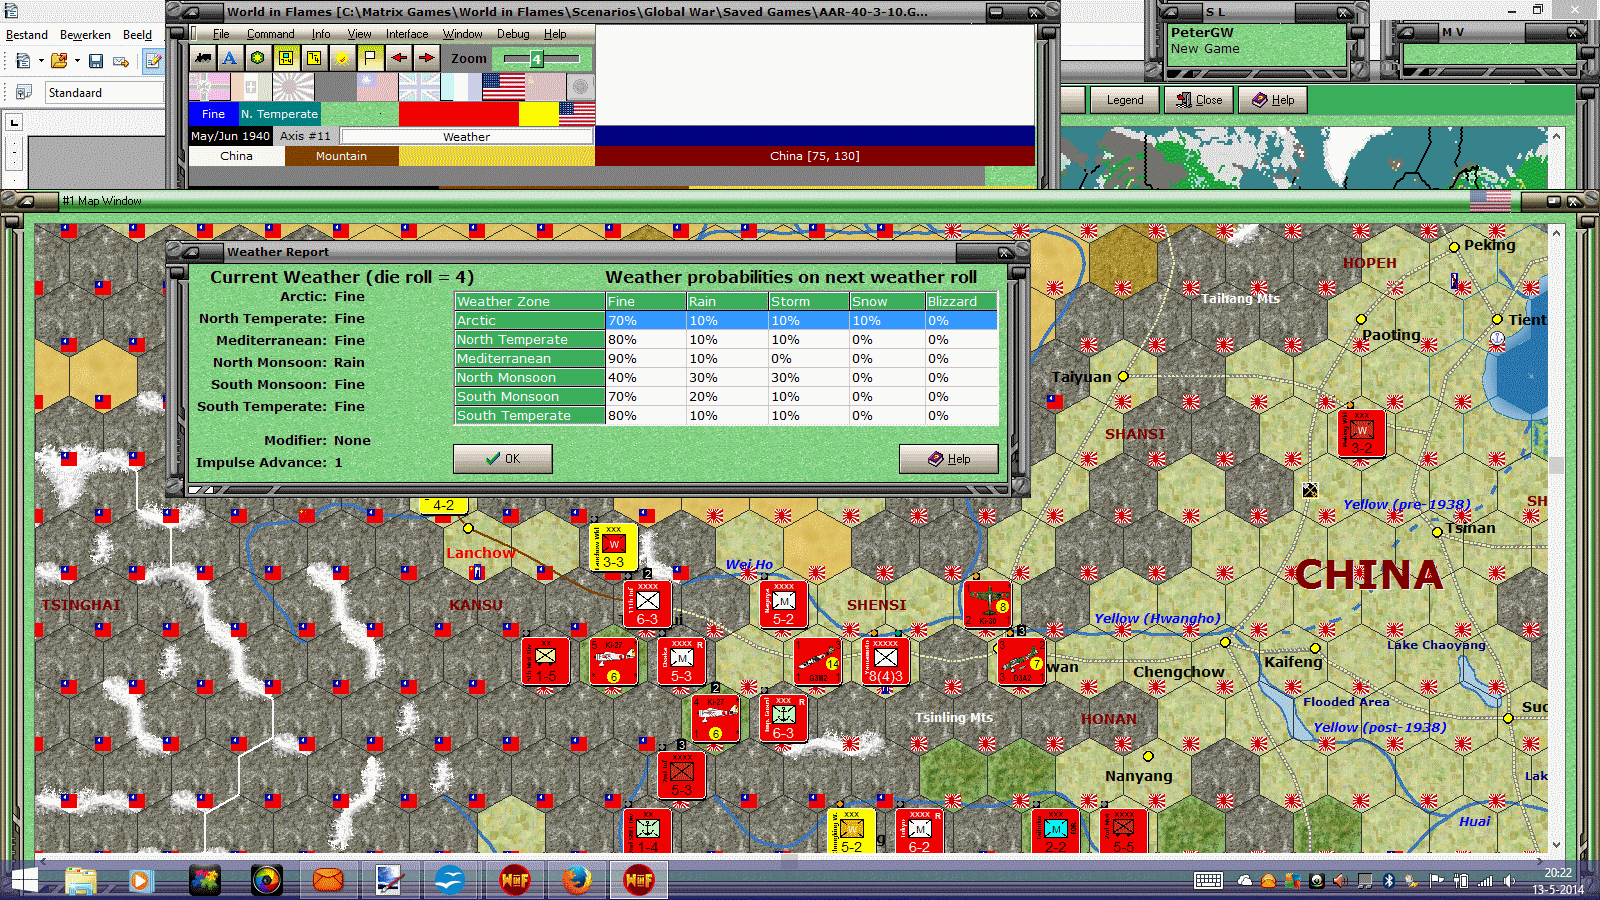The width and height of the screenshot is (1600, 900).
Task: Select the Arctic row in probabilities table
Action: click(726, 321)
